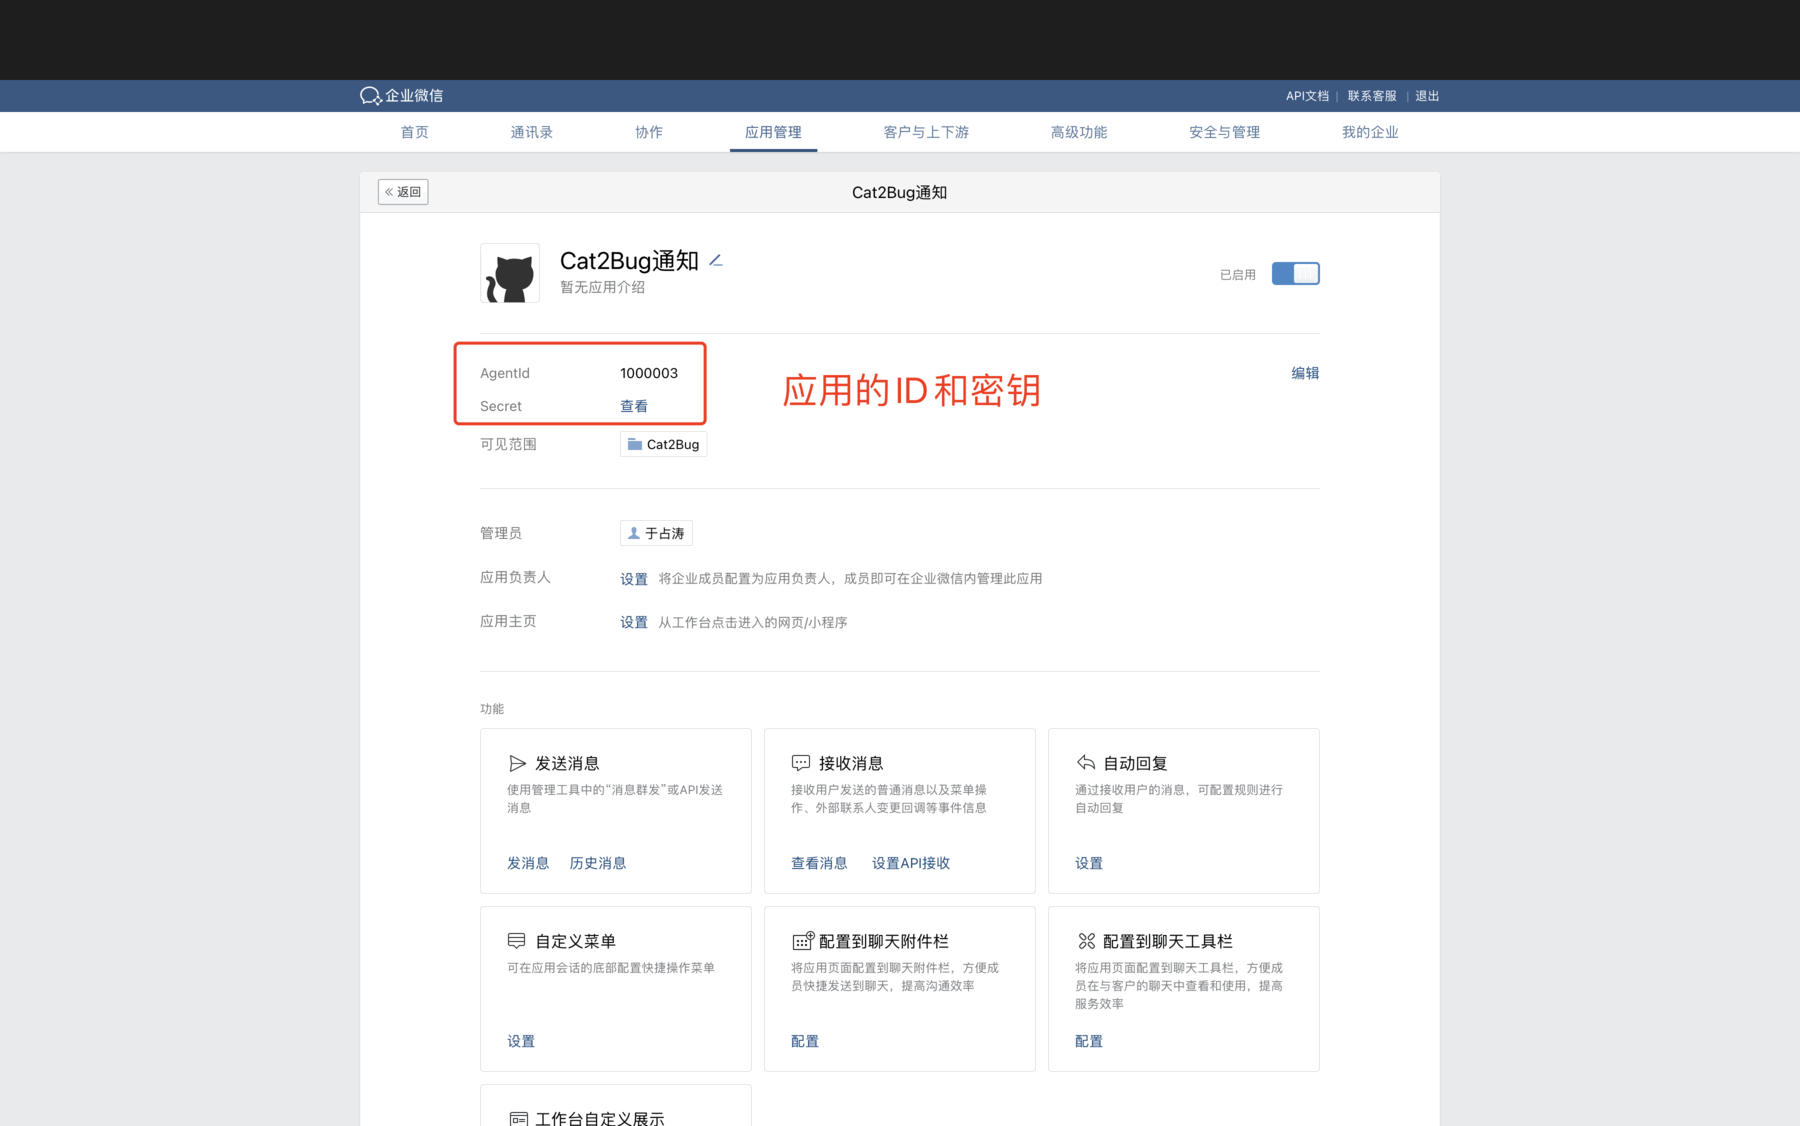Viewport: 1800px width, 1126px height.
Task: Click the 联系客服 link
Action: 1372,96
